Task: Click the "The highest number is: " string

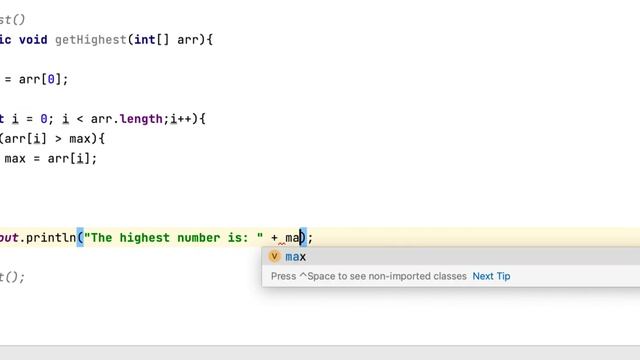Action: click(x=173, y=238)
